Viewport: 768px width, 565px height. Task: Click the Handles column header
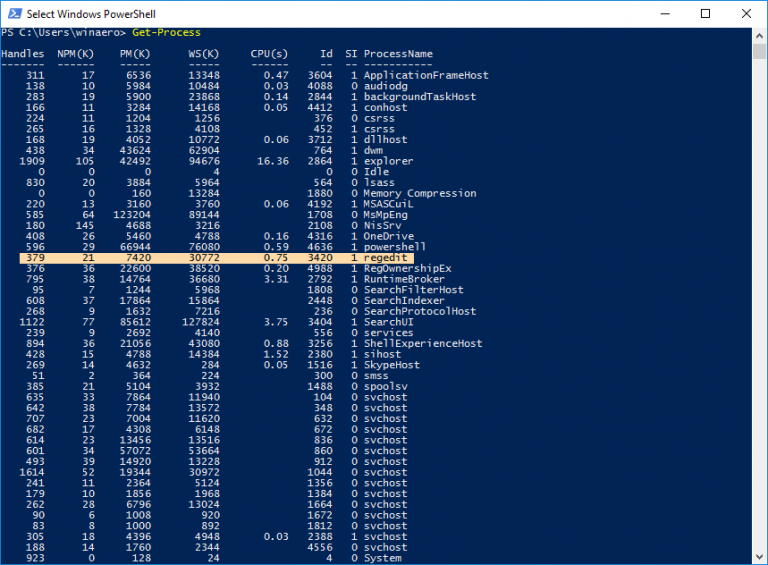pyautogui.click(x=22, y=54)
